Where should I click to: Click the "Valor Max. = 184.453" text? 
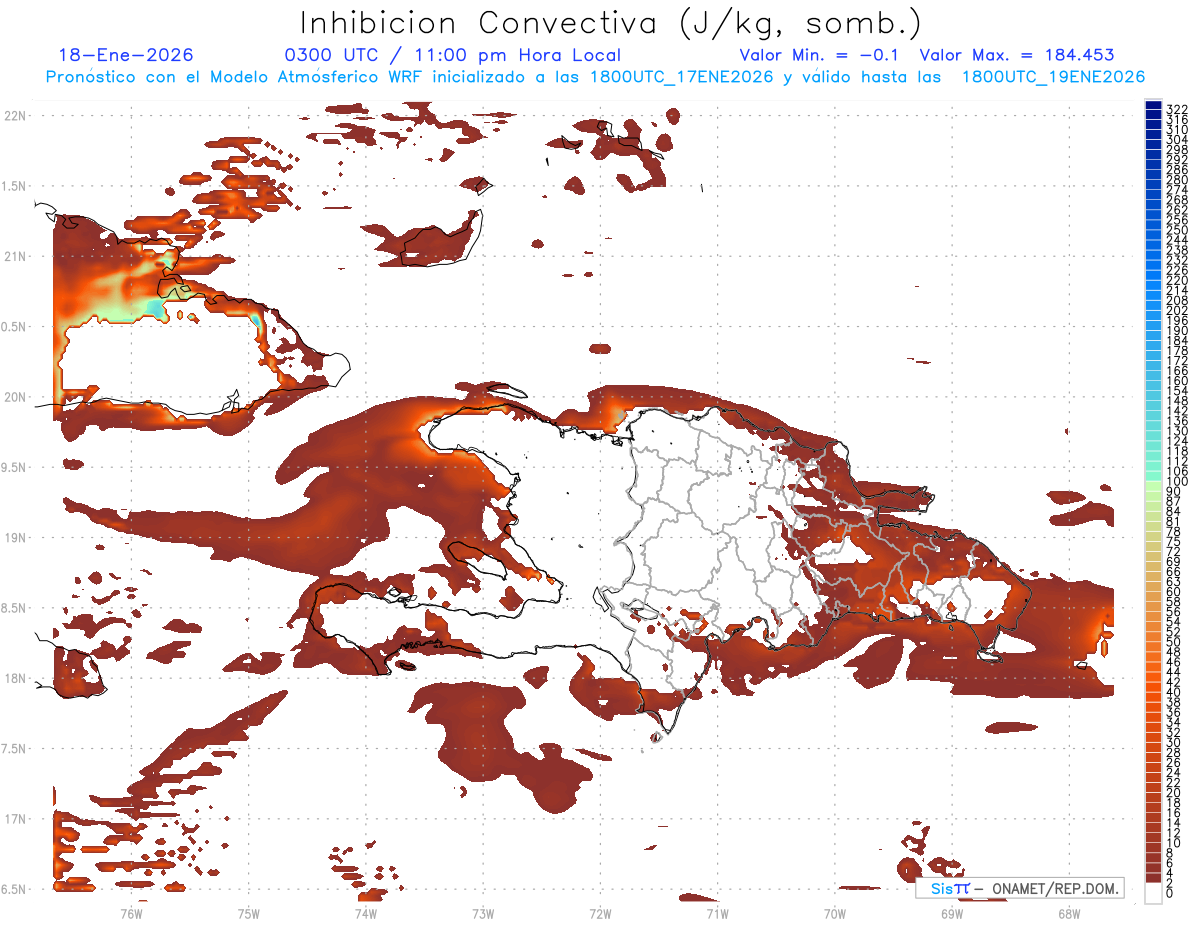click(1017, 56)
